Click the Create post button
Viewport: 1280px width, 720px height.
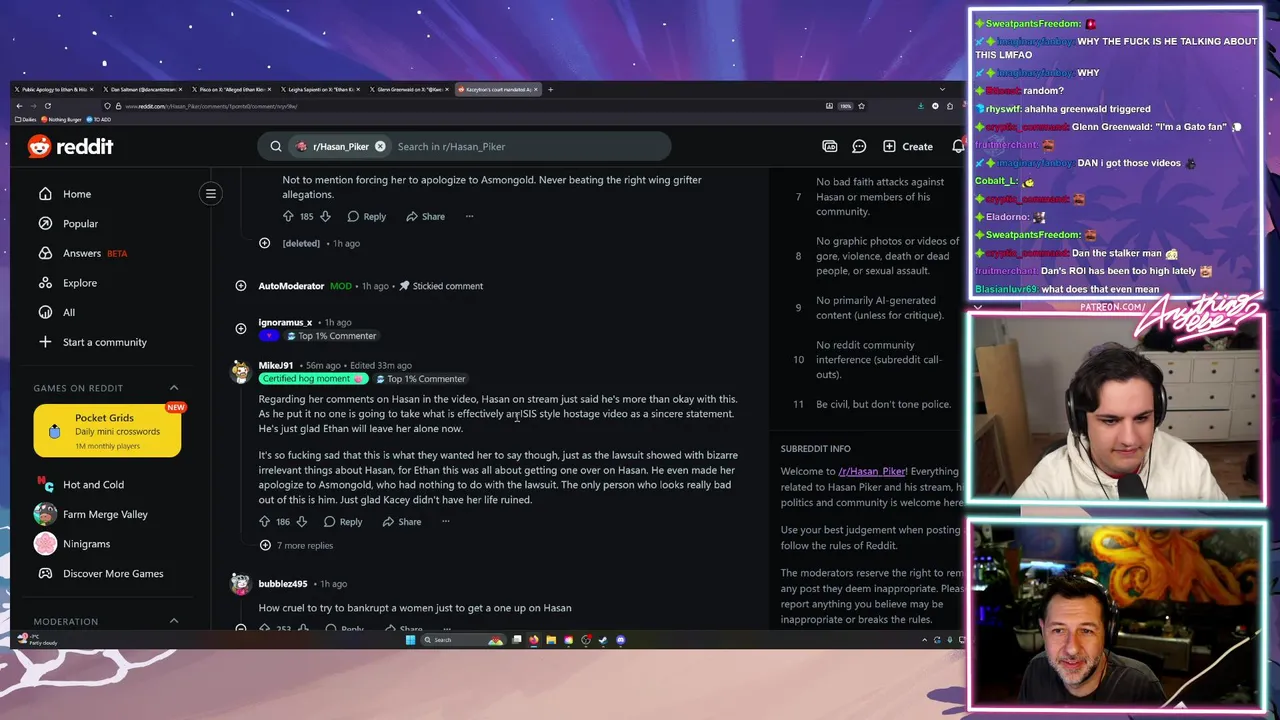908,146
